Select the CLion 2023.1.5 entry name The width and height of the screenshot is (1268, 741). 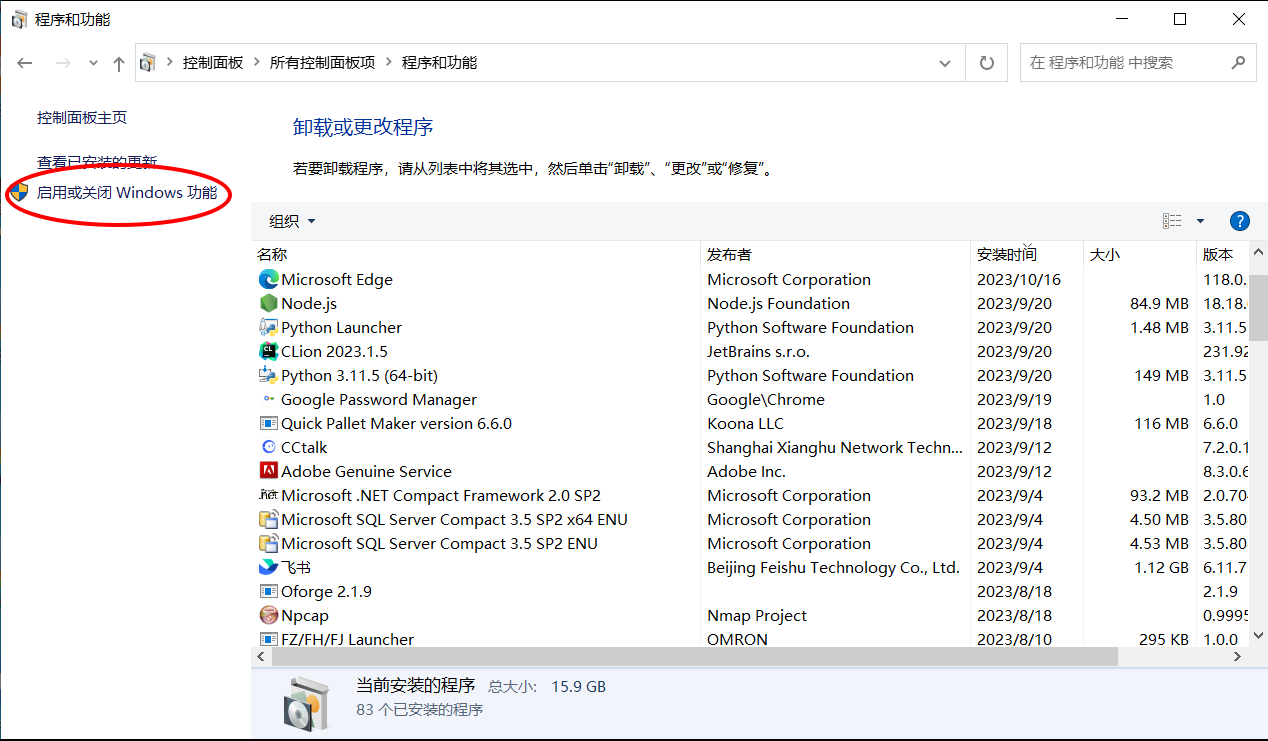coord(334,352)
